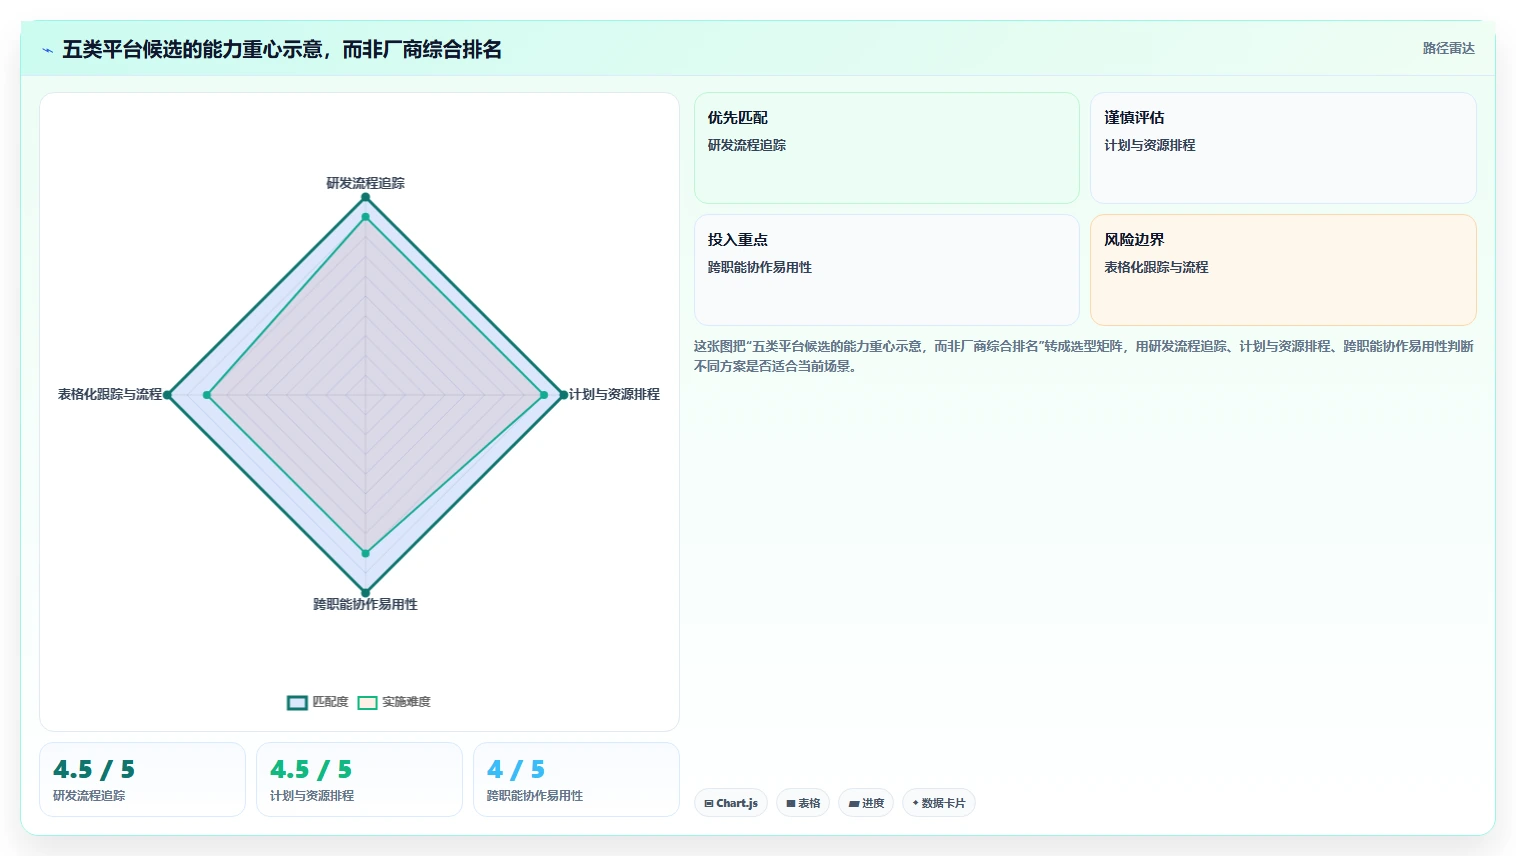Viewport: 1516px width, 856px height.
Task: Click the 跨职能协作易用性 radar axis label
Action: pos(365,604)
